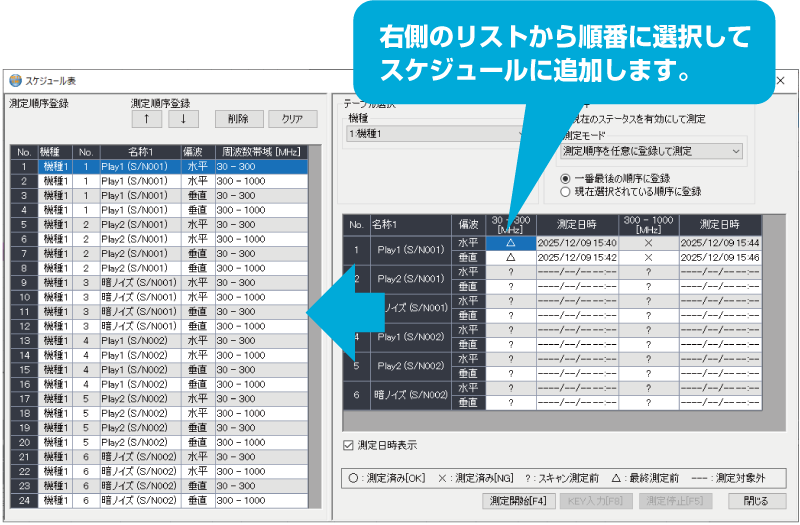Select schedule row 1 Play1 水平 30-300

tap(159, 167)
